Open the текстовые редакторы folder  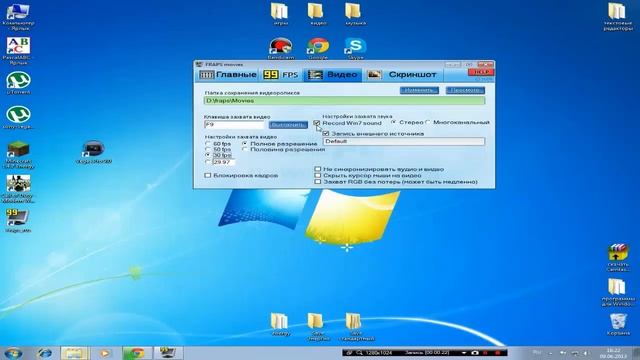(x=618, y=16)
